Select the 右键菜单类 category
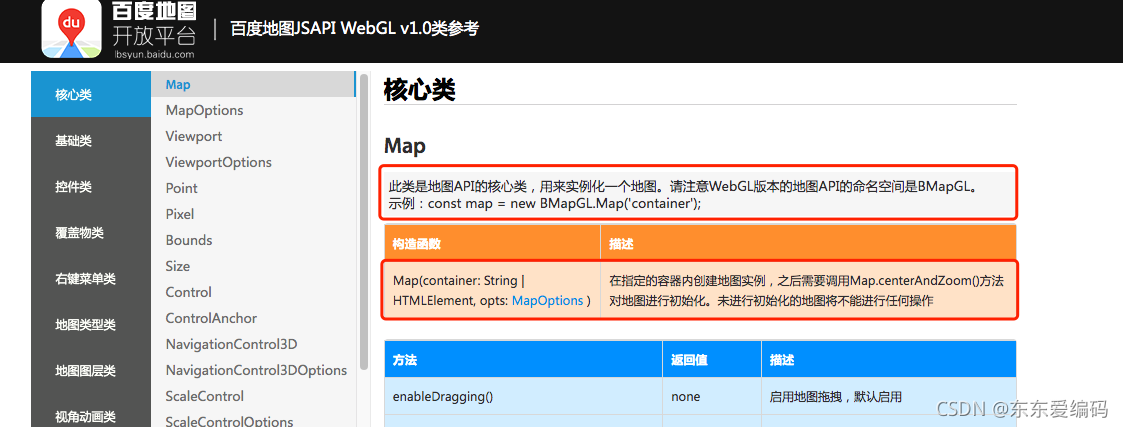Screen dimensions: 1123x427 click(x=91, y=279)
